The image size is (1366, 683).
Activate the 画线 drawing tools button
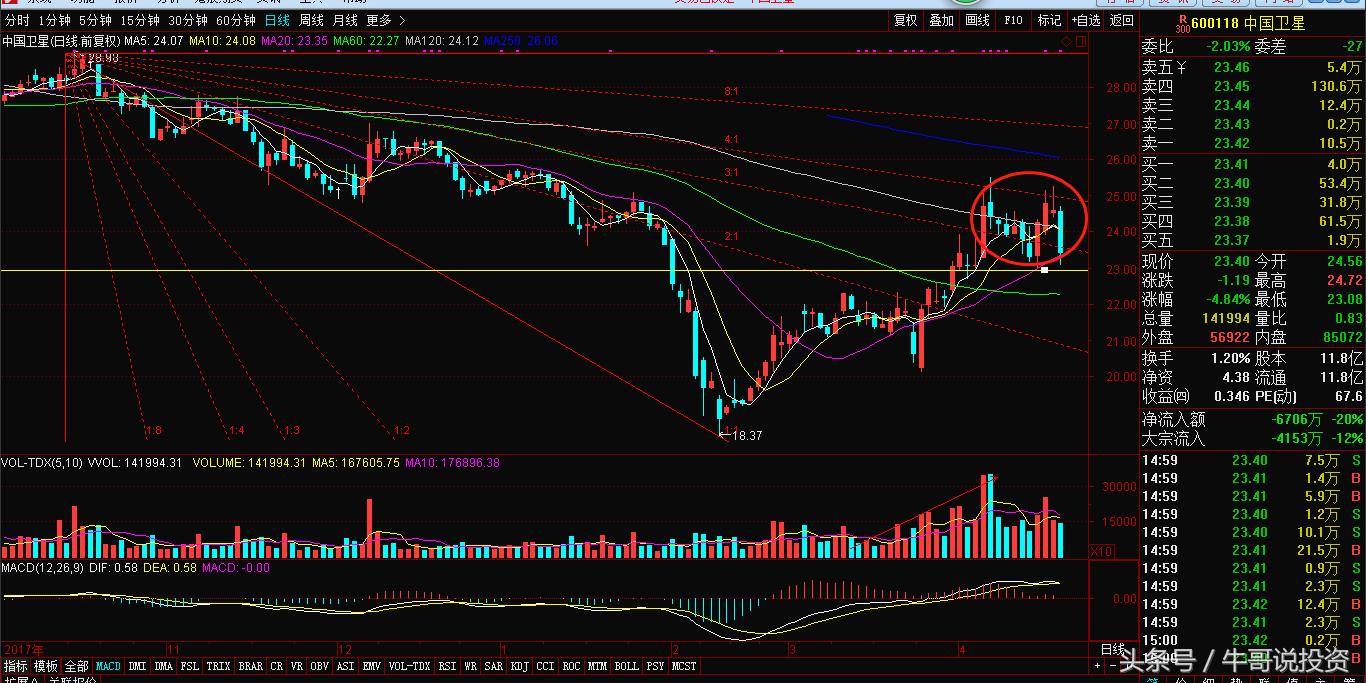point(977,21)
